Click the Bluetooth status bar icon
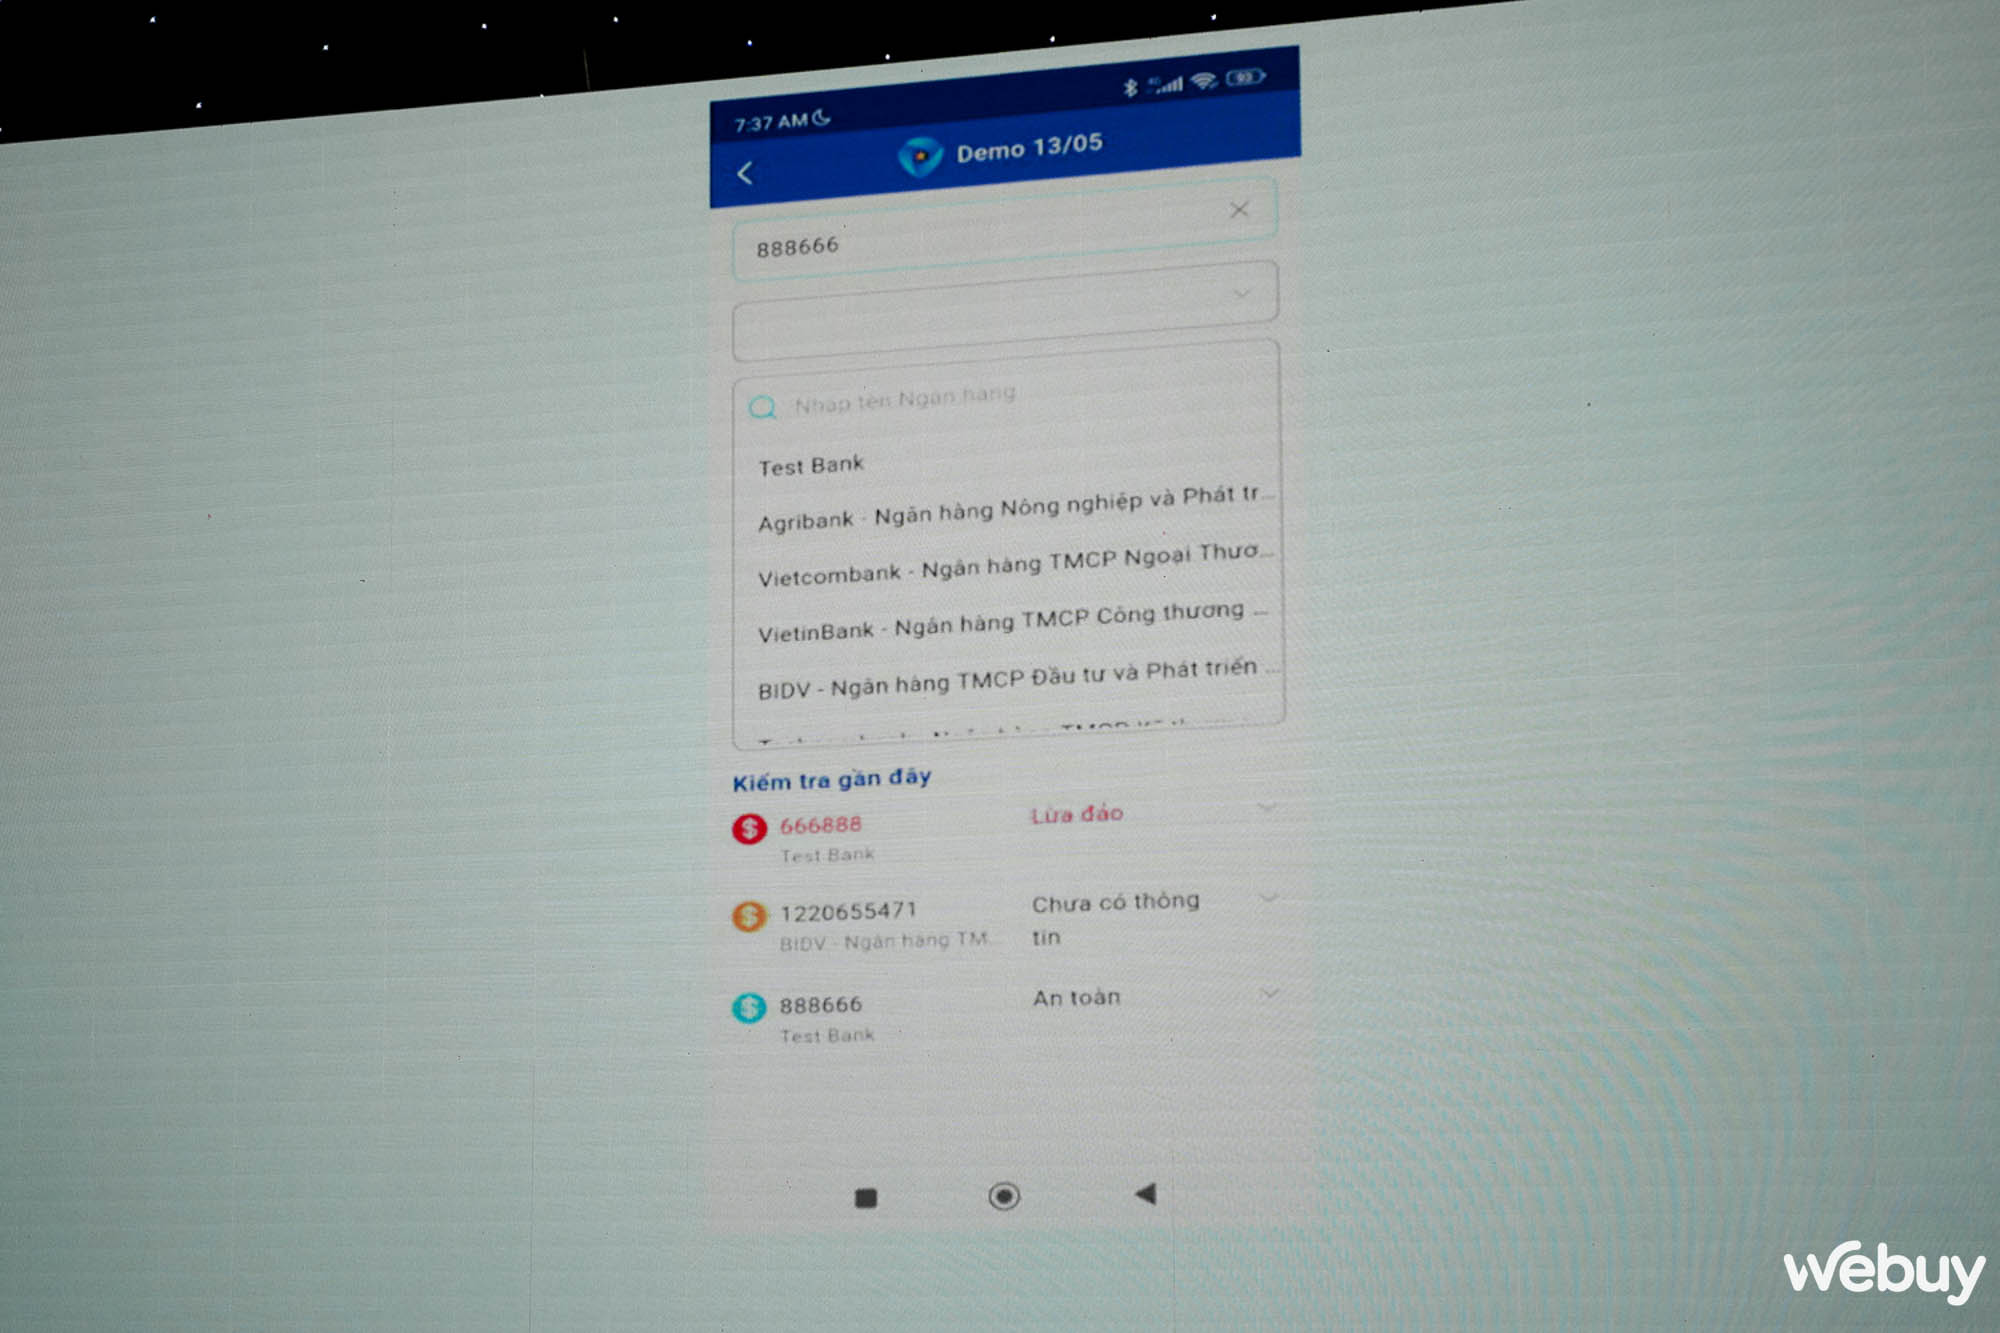The width and height of the screenshot is (2000, 1333). (1130, 88)
